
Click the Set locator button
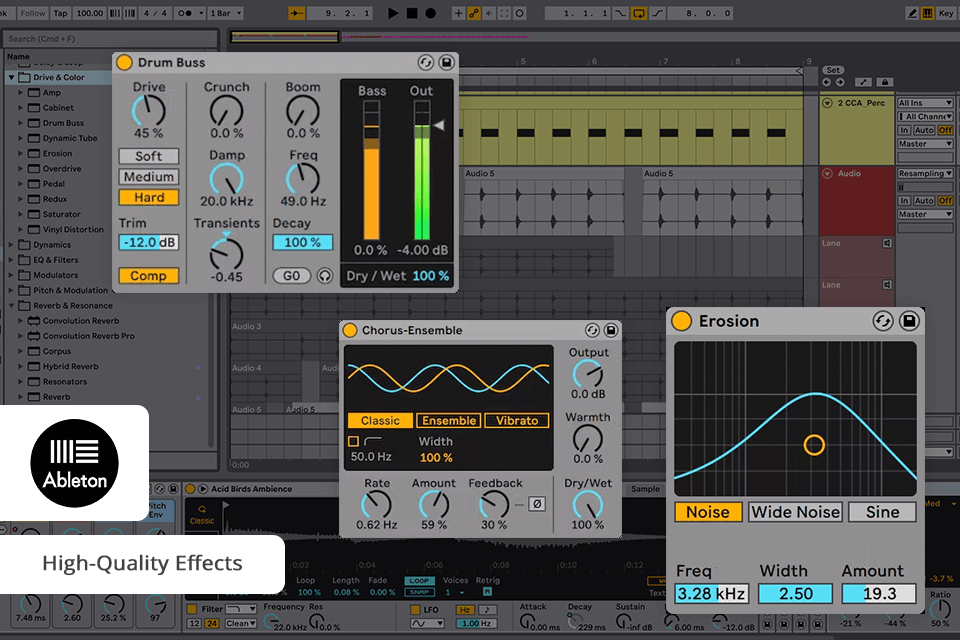(833, 70)
